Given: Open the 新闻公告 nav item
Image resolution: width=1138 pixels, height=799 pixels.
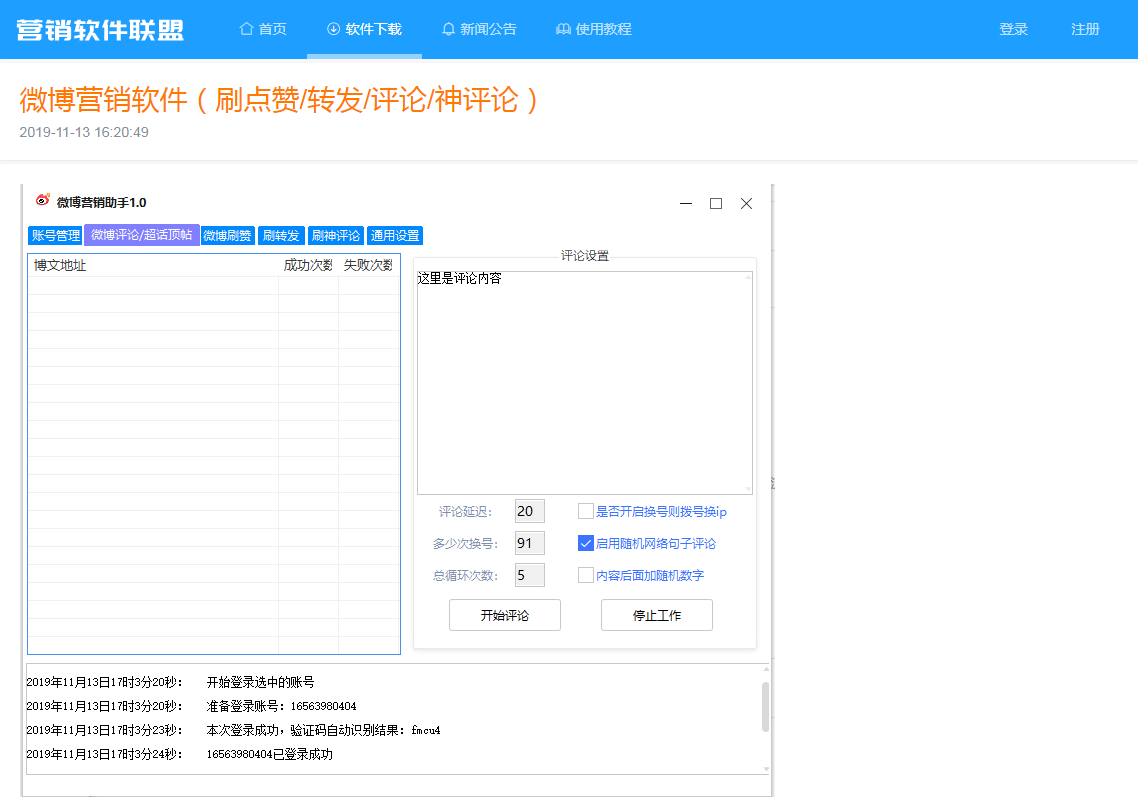Looking at the screenshot, I should click(x=479, y=29).
